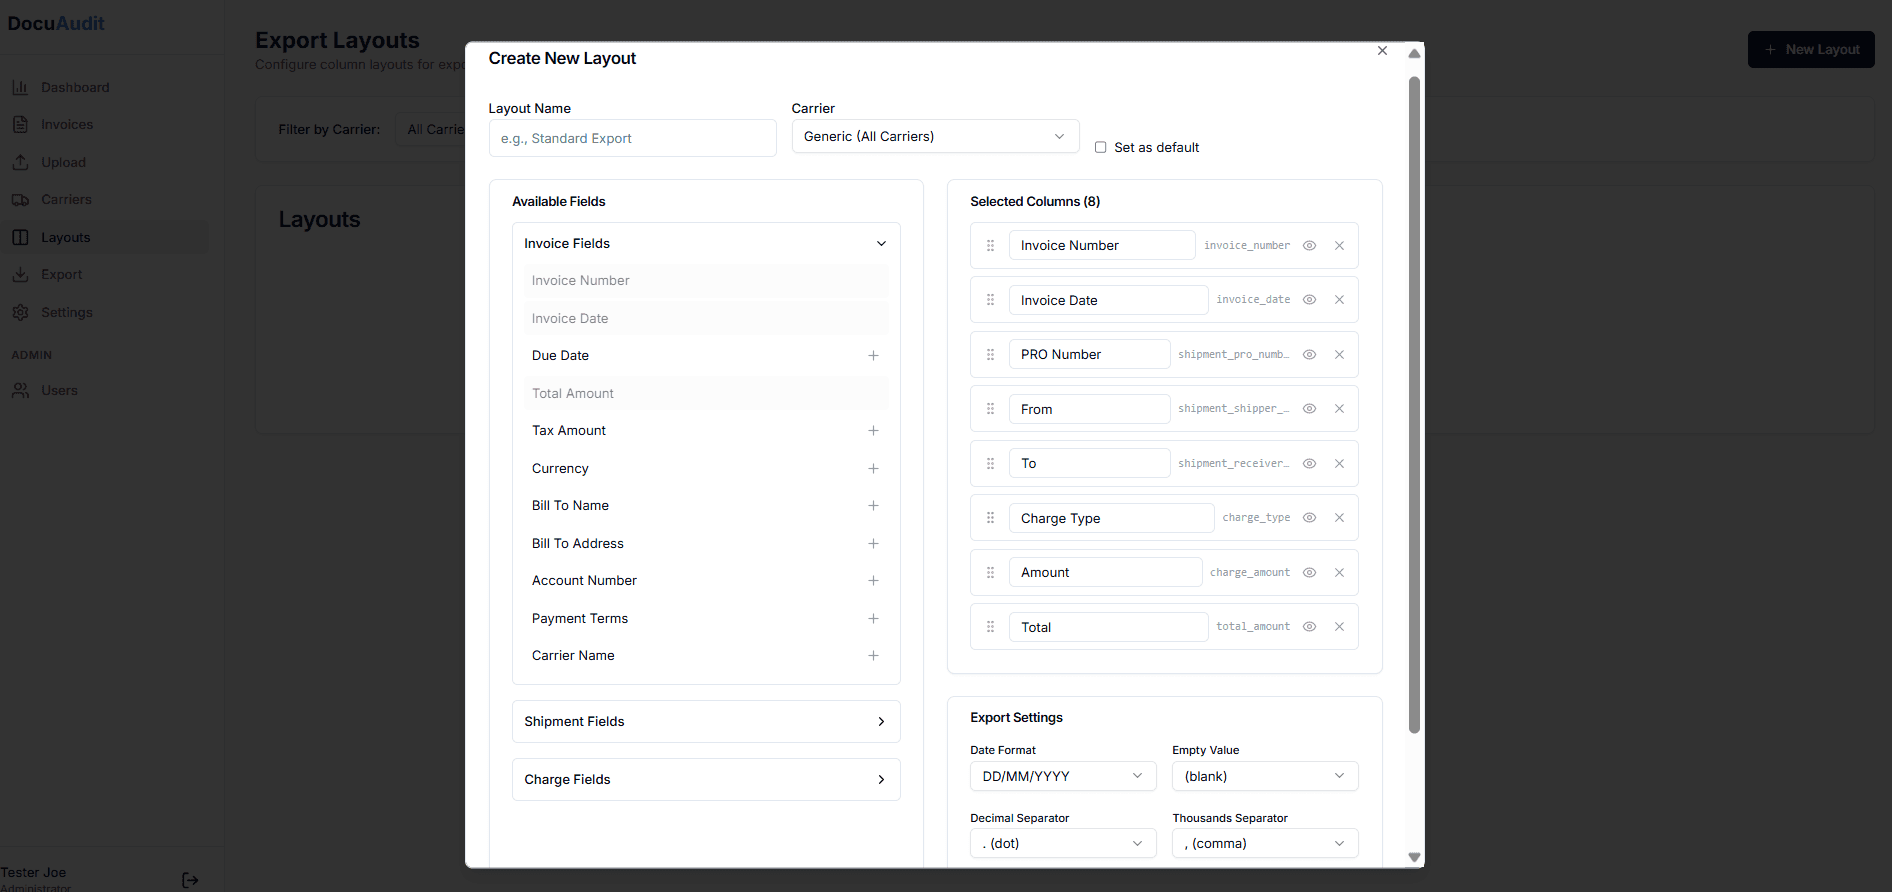Remove the Invoice Date column
This screenshot has height=892, width=1892.
coord(1339,300)
